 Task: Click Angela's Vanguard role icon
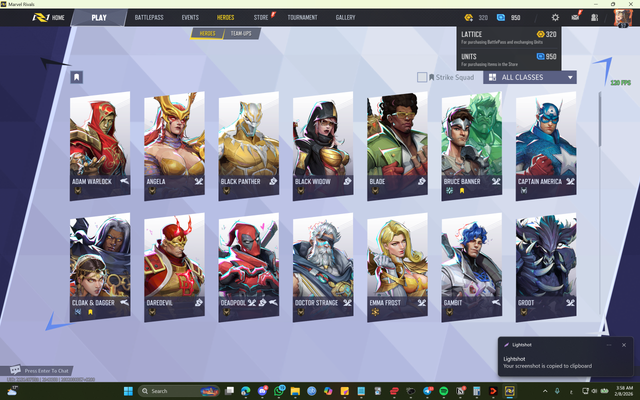click(x=199, y=181)
